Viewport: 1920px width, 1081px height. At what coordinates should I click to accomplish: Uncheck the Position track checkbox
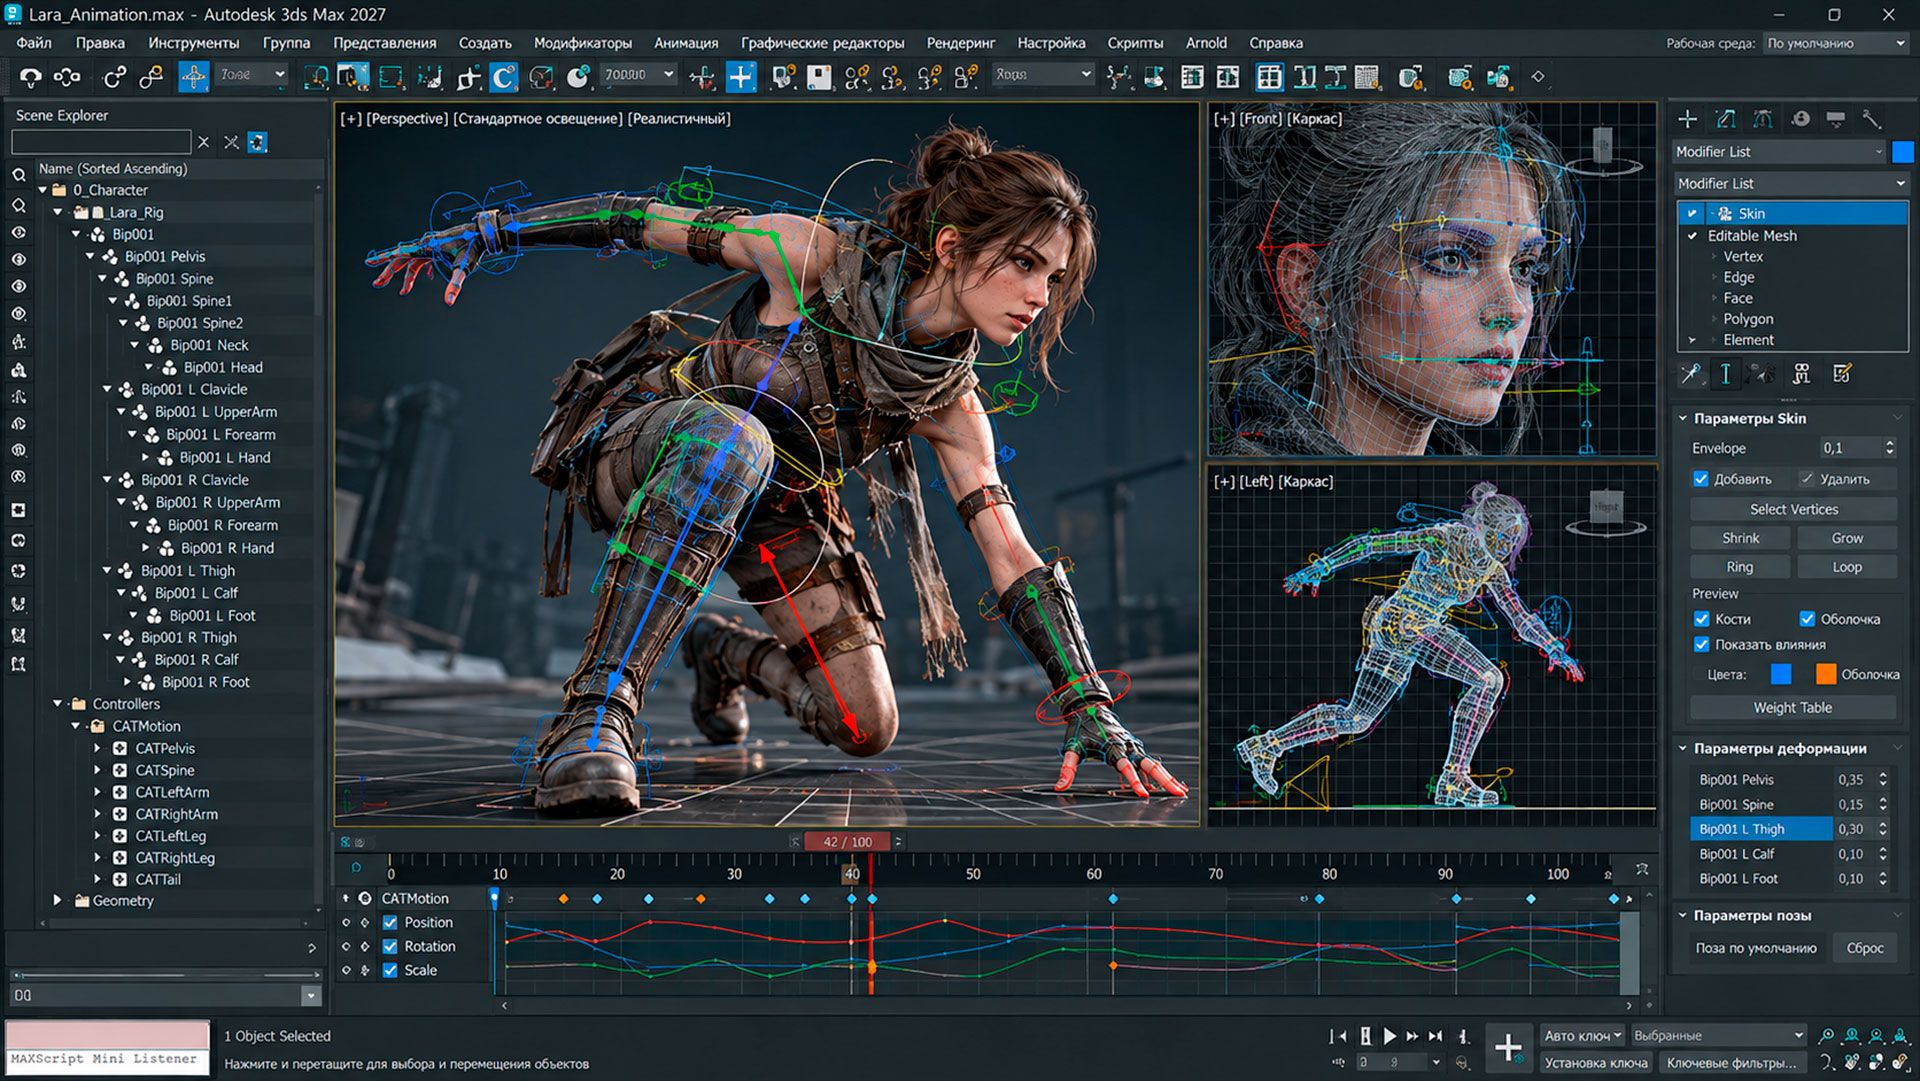pyautogui.click(x=390, y=923)
